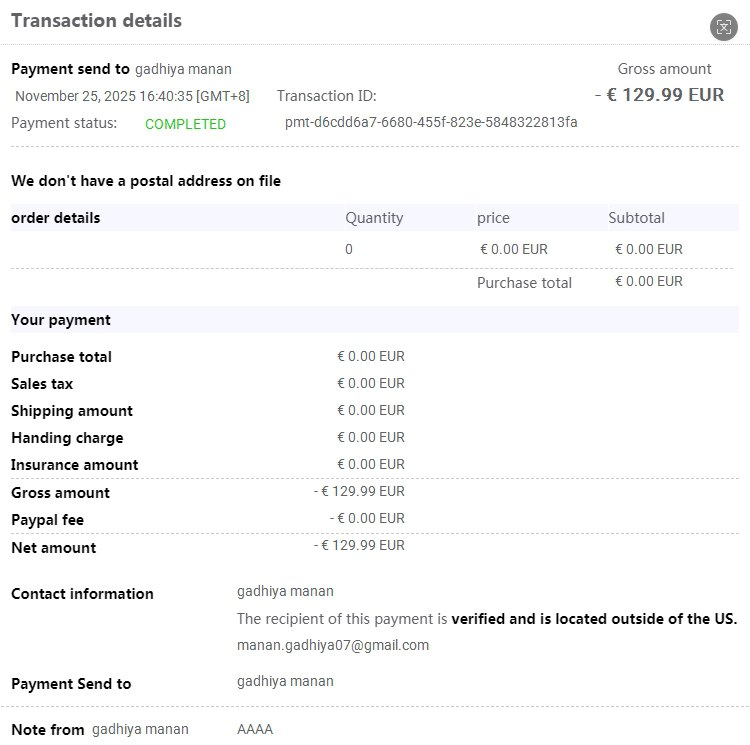The height and width of the screenshot is (745, 750).
Task: Click the Paypal fee row label
Action: tap(47, 520)
